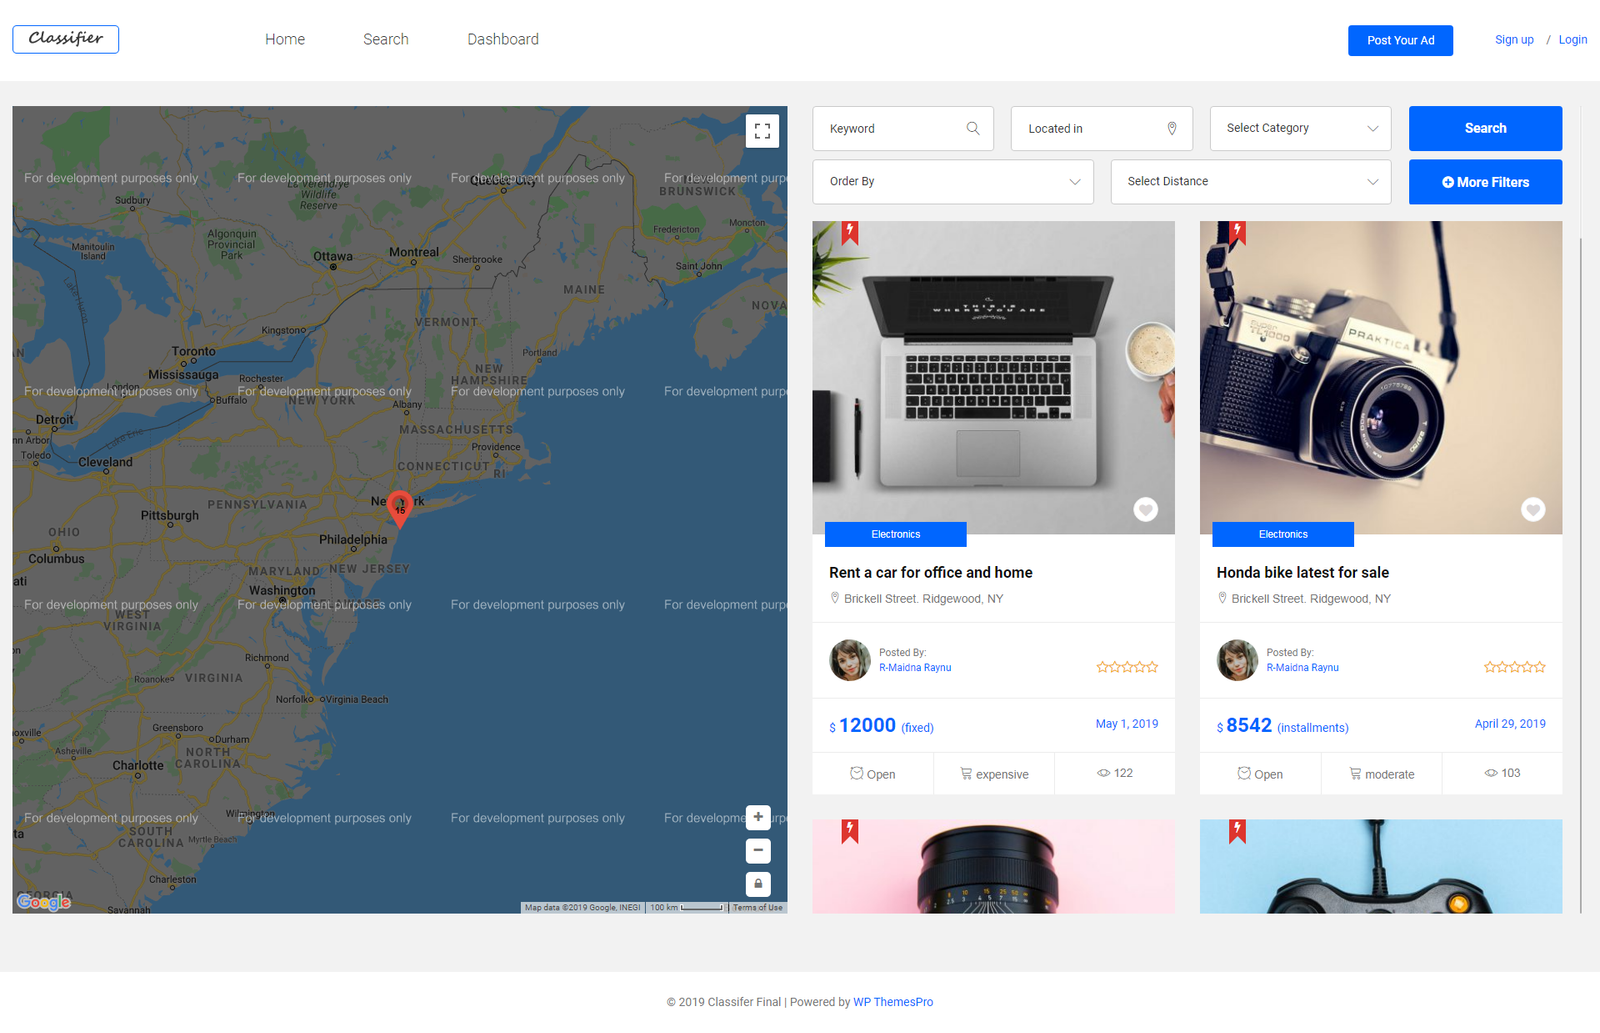Open the Select Distance dropdown
Image resolution: width=1600 pixels, height=1033 pixels.
[1250, 182]
